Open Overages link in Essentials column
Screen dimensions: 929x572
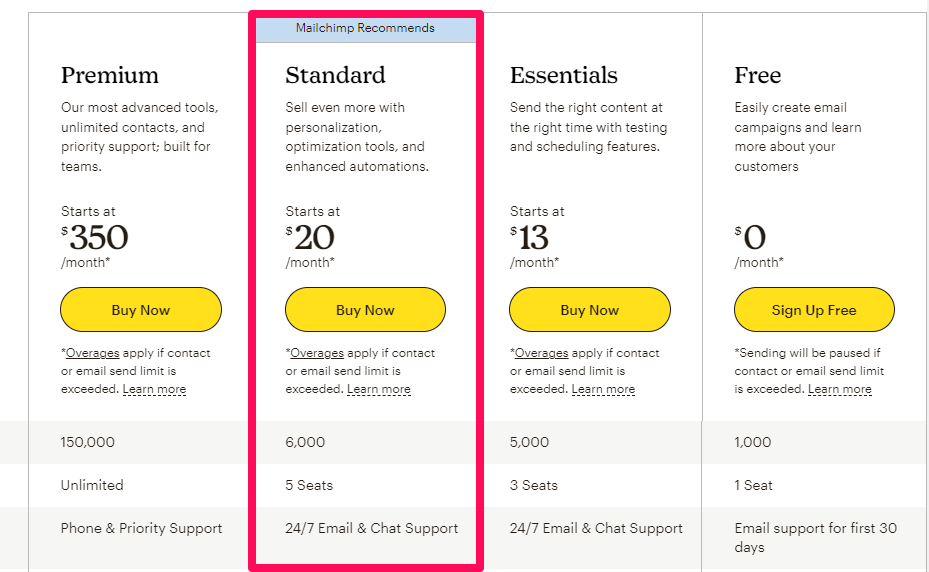pyautogui.click(x=542, y=353)
